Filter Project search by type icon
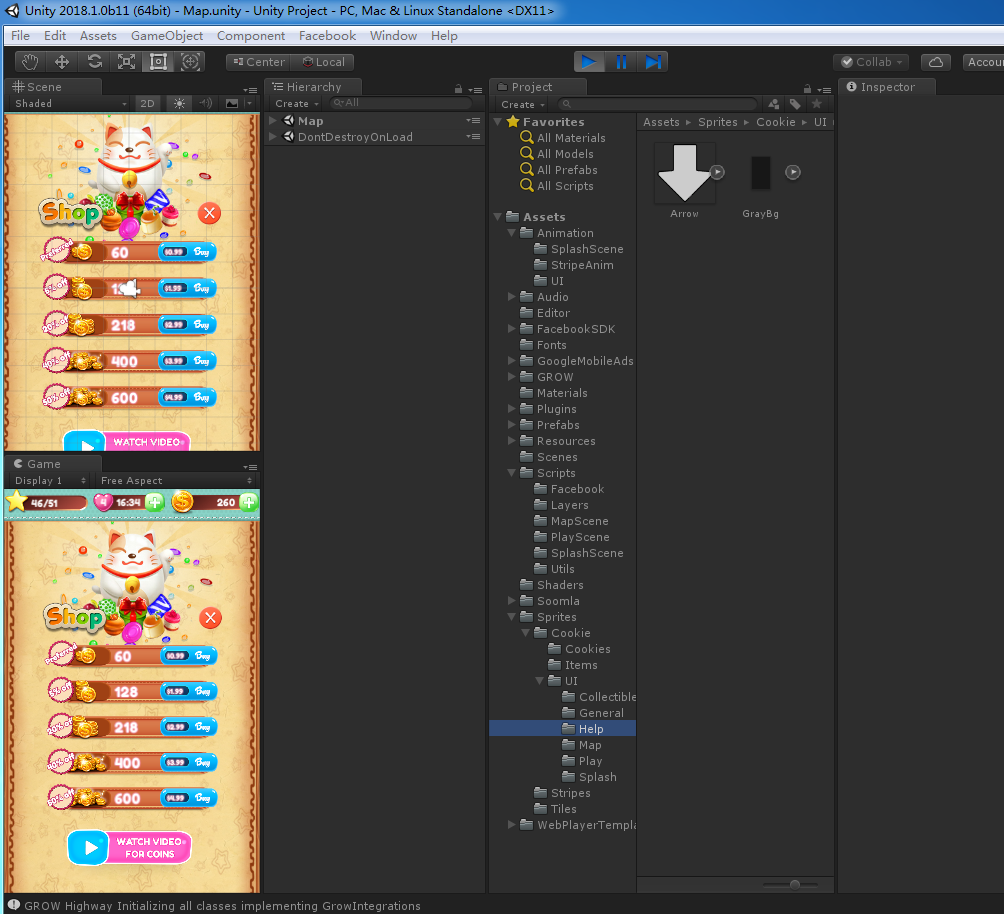Screen dimensions: 1004x914 pos(773,104)
